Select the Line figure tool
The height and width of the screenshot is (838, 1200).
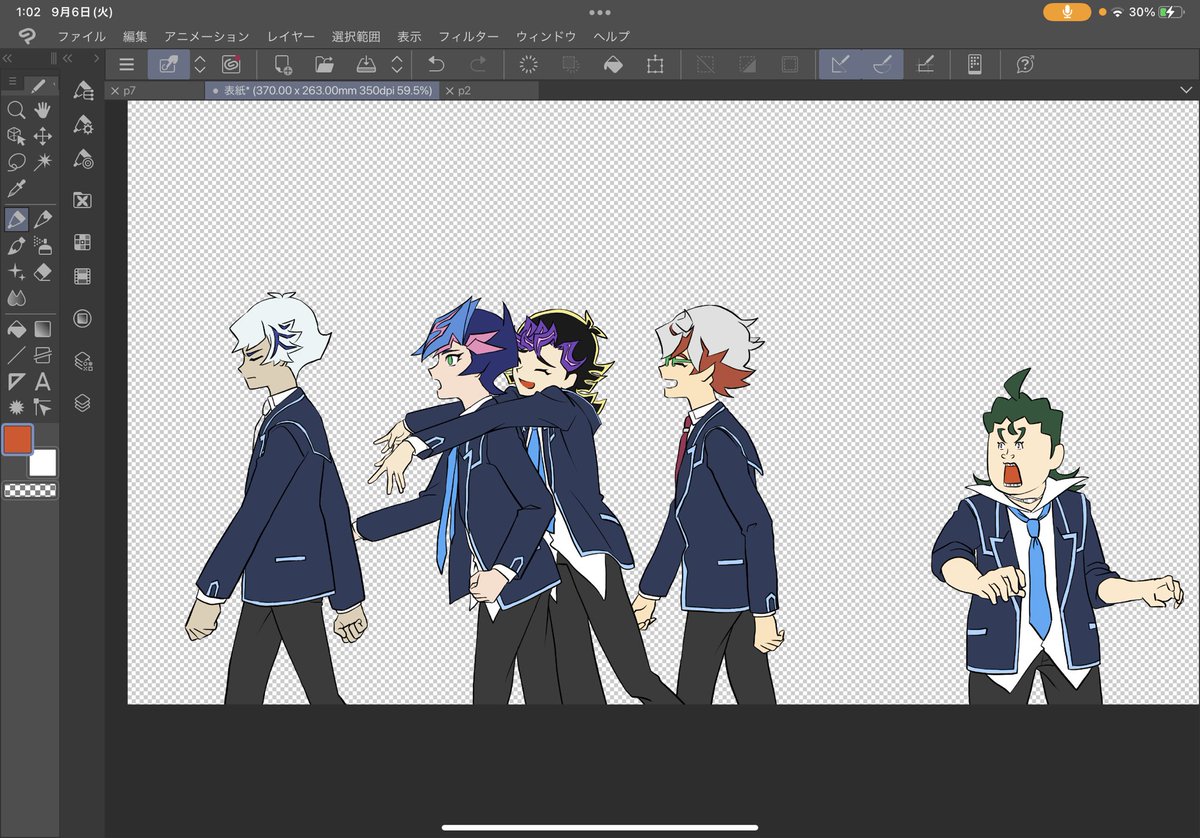(x=16, y=354)
